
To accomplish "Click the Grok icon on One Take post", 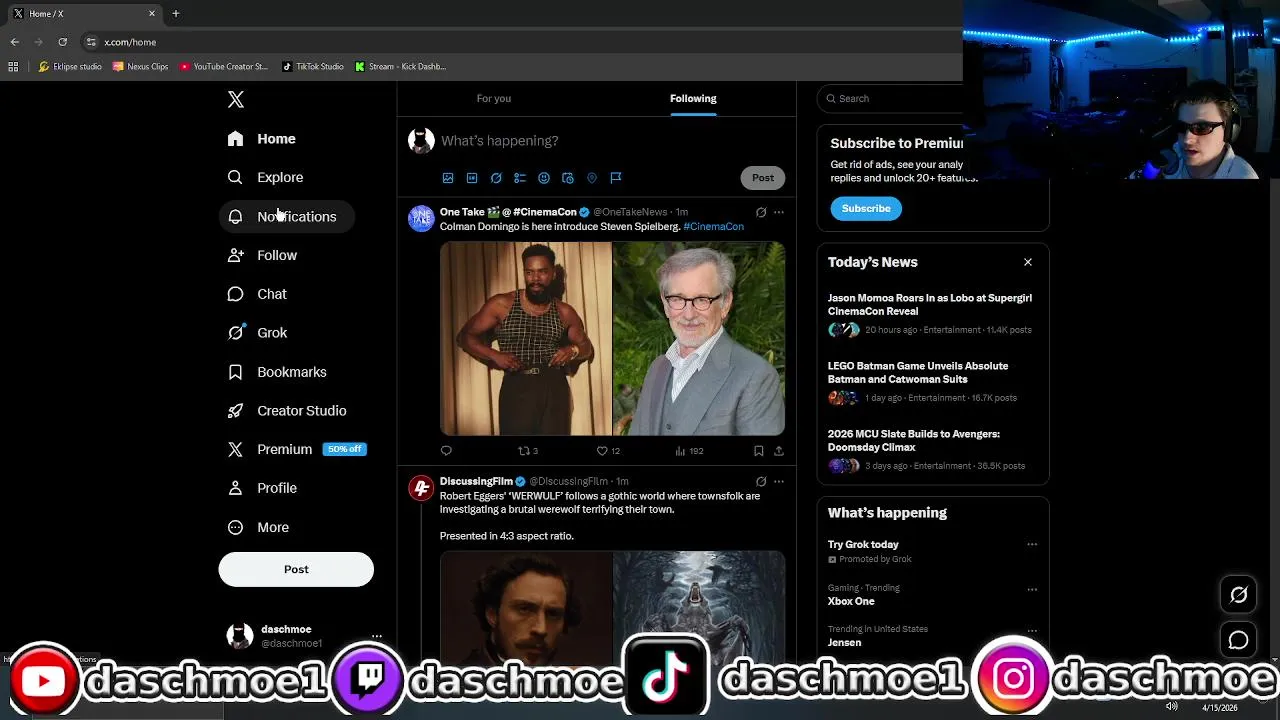I will point(761,212).
